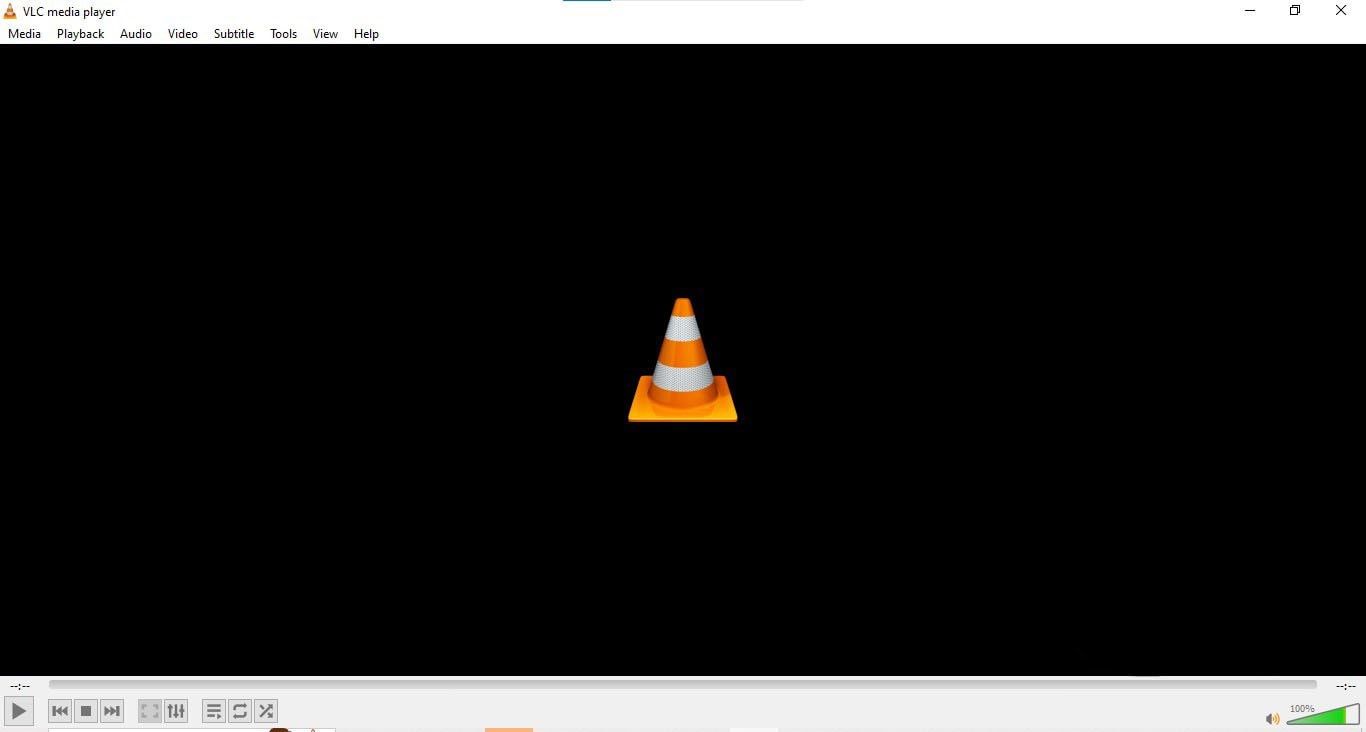
Task: Open the Subtitle menu
Action: [234, 34]
